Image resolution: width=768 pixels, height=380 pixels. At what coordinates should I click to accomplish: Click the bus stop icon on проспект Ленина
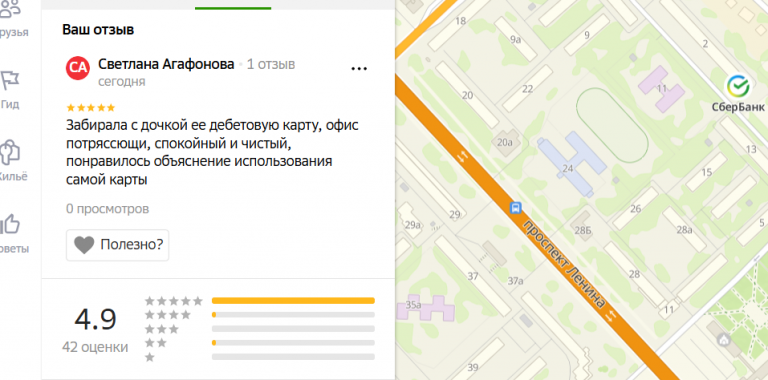[x=516, y=208]
